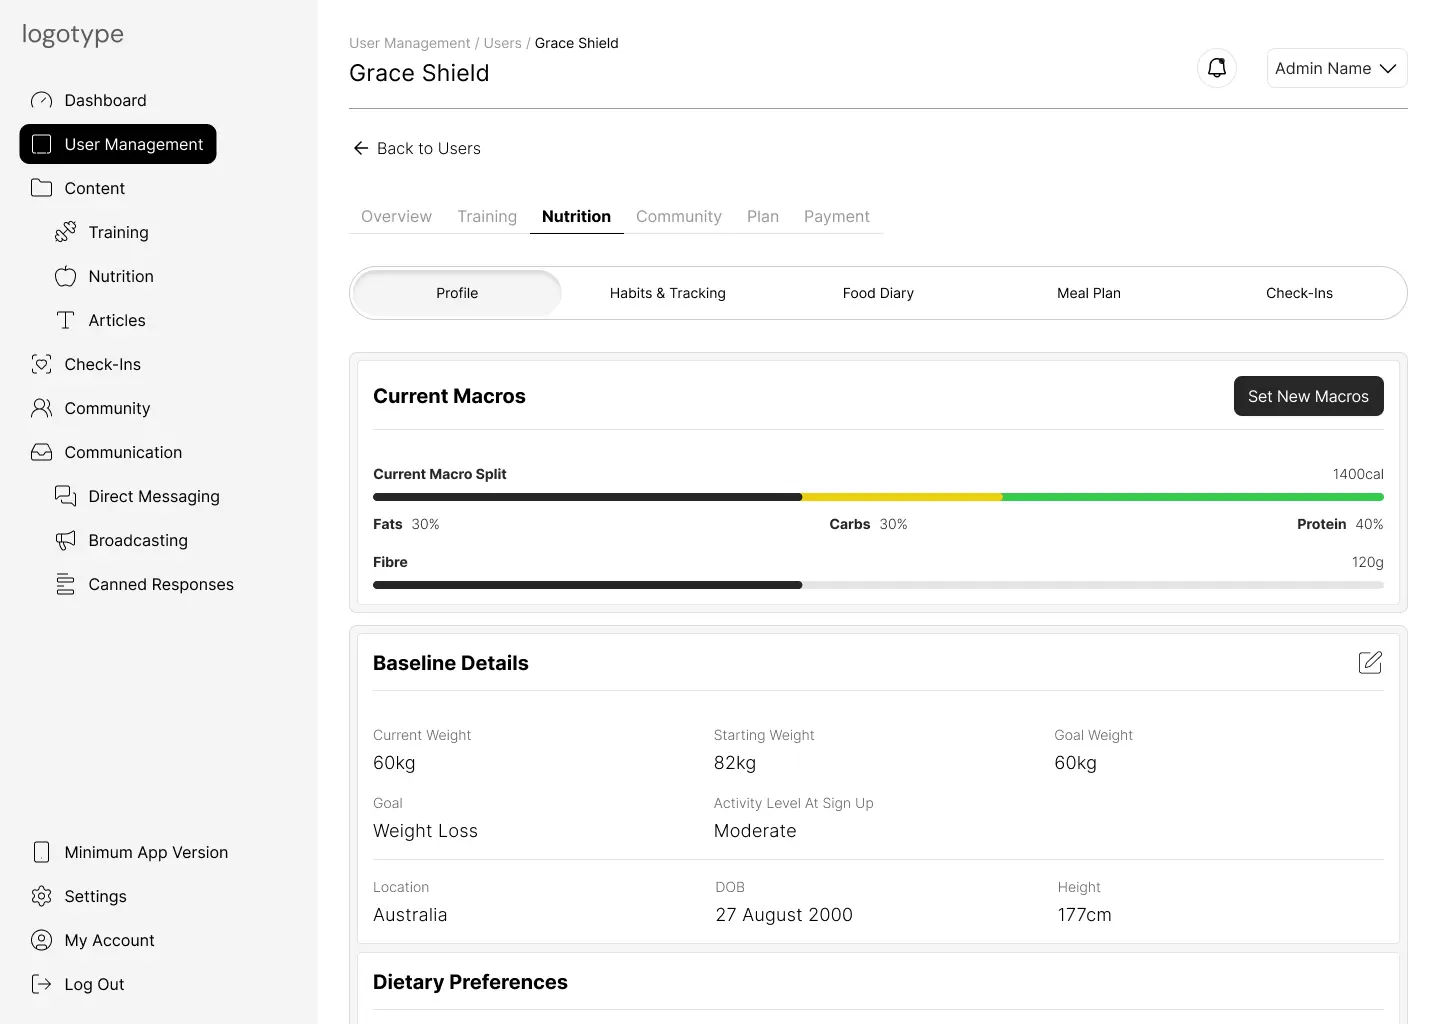Click the Dashboard gauge icon

[41, 100]
